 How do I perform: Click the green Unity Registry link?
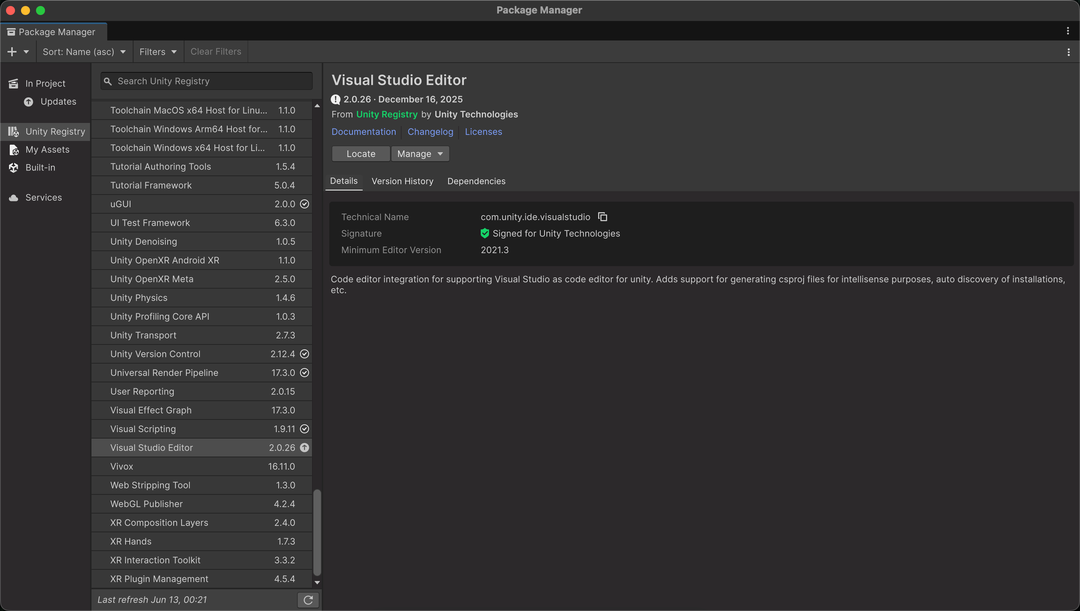[386, 114]
